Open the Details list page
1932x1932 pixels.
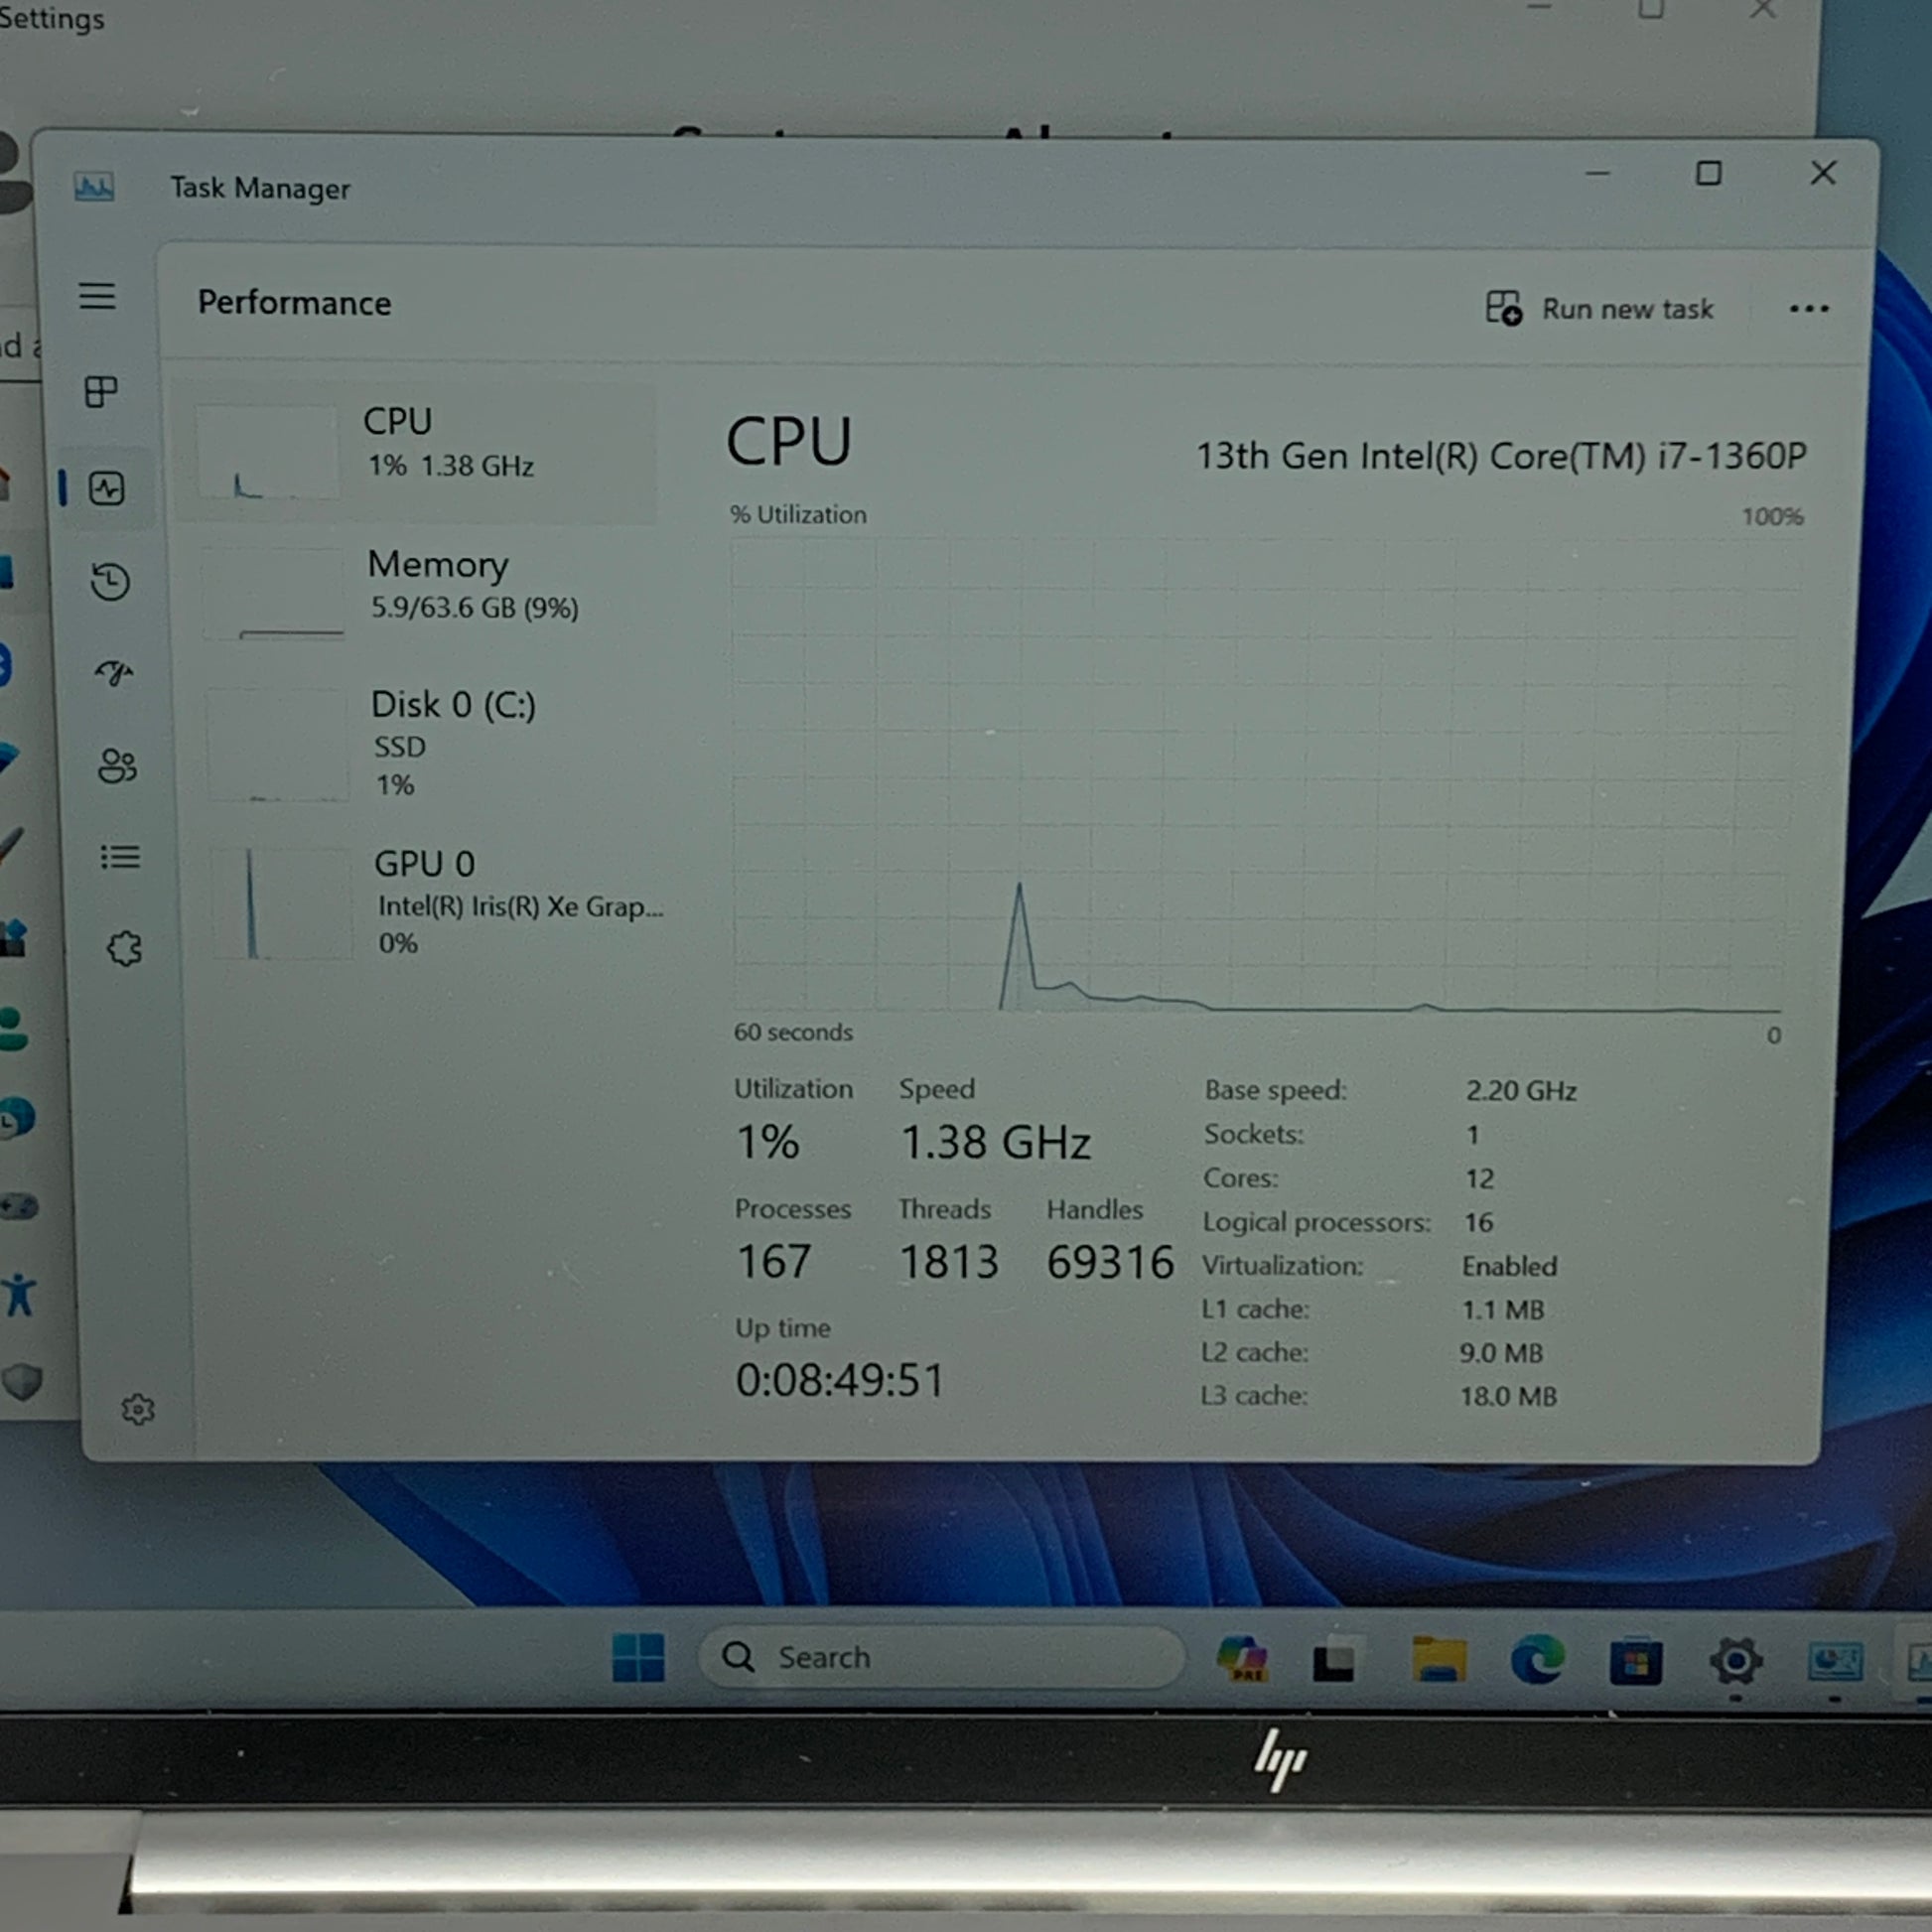tap(120, 857)
